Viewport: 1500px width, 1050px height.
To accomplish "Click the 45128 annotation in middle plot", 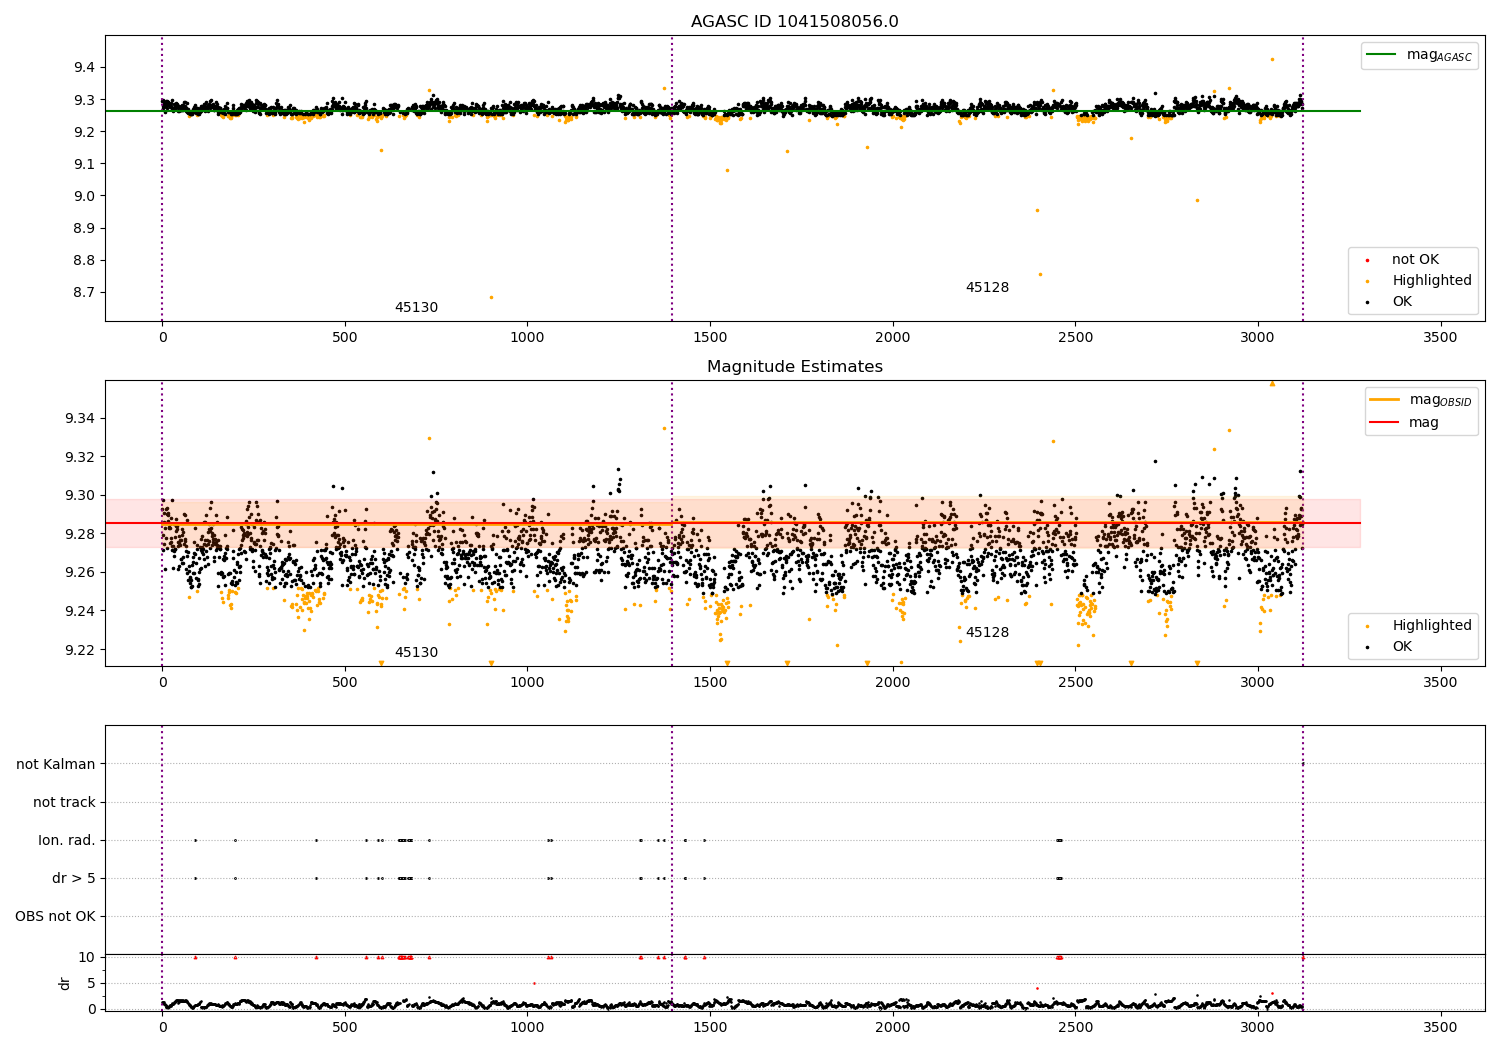I will click(987, 633).
